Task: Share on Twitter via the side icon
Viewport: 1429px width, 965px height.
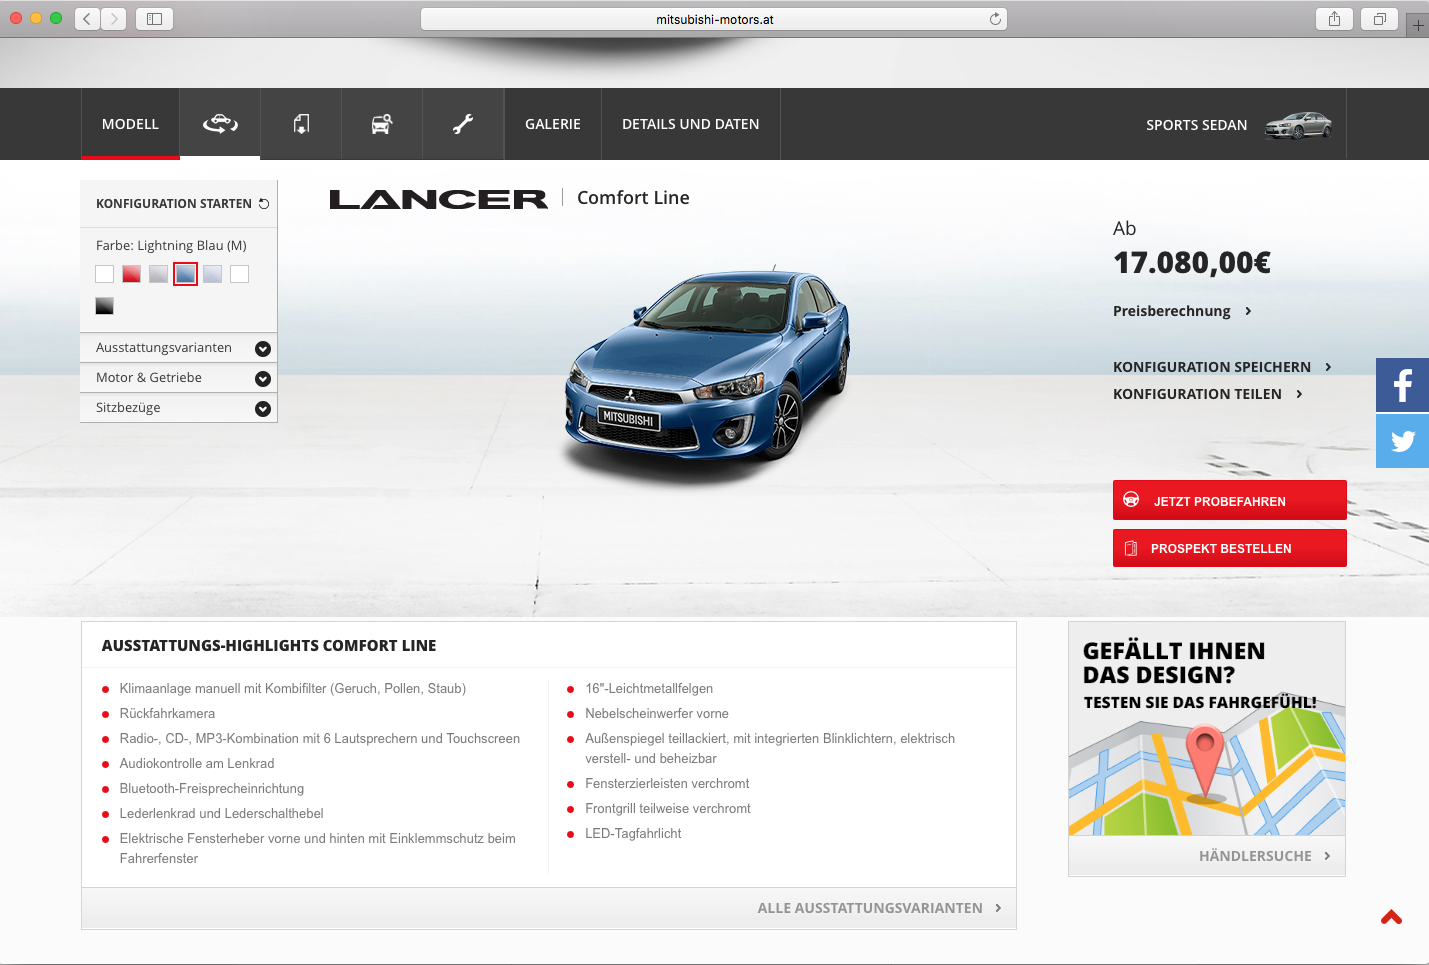Action: point(1402,441)
